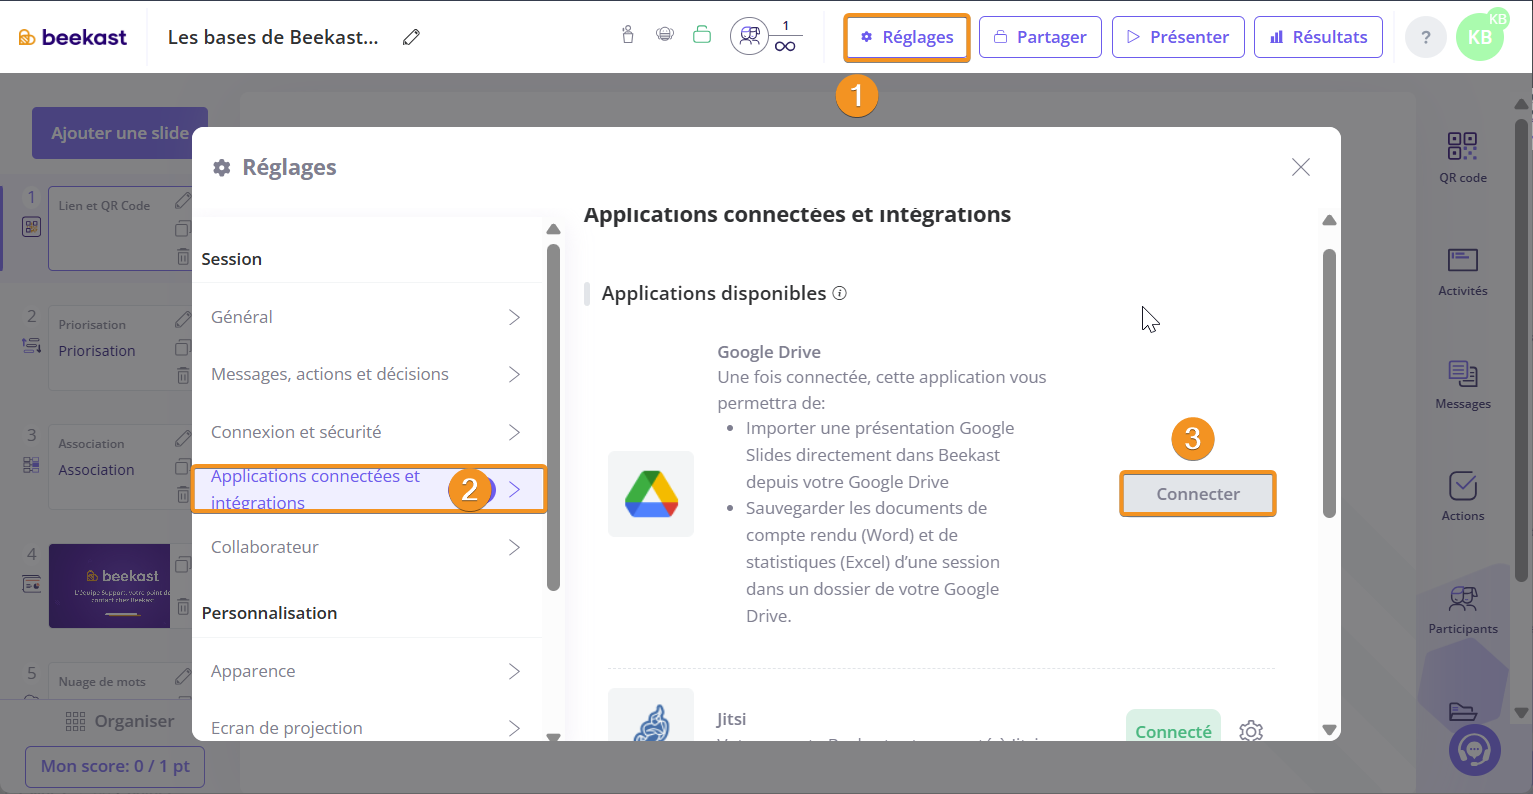Select the Nuage de mots slide card
1533x794 pixels.
[x=119, y=683]
